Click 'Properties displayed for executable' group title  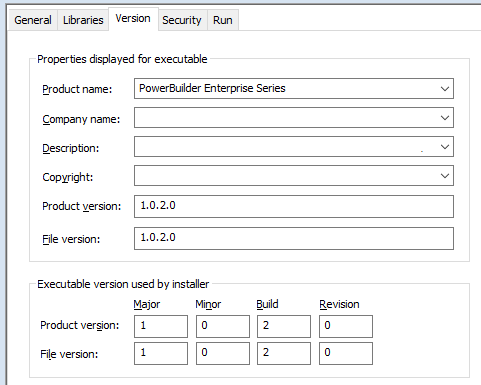click(122, 59)
